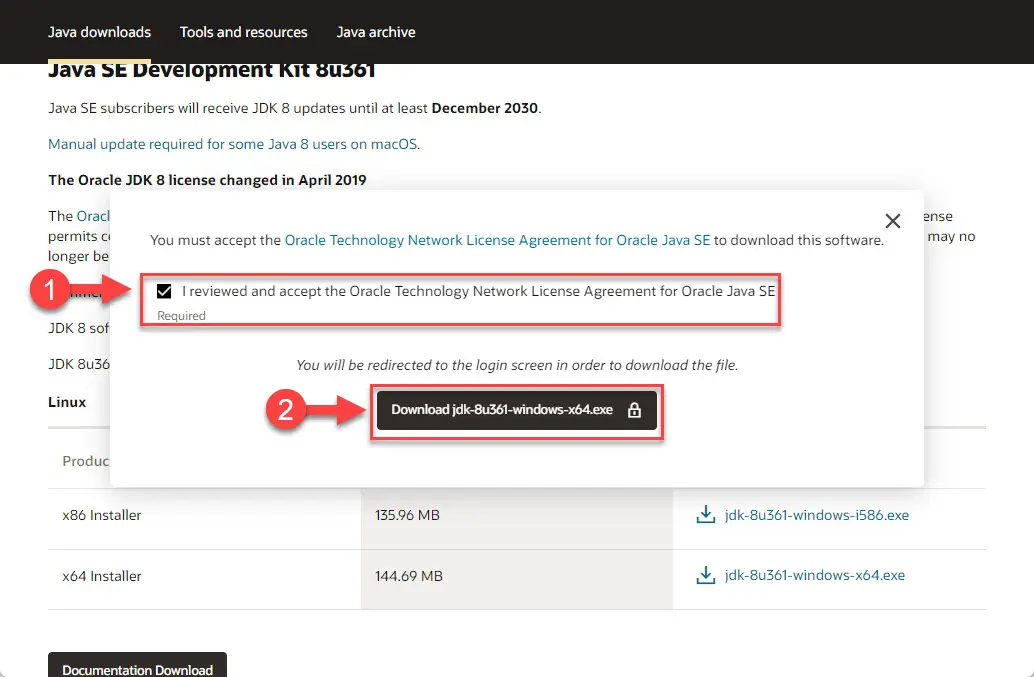Close the license agreement dialog

pyautogui.click(x=892, y=221)
